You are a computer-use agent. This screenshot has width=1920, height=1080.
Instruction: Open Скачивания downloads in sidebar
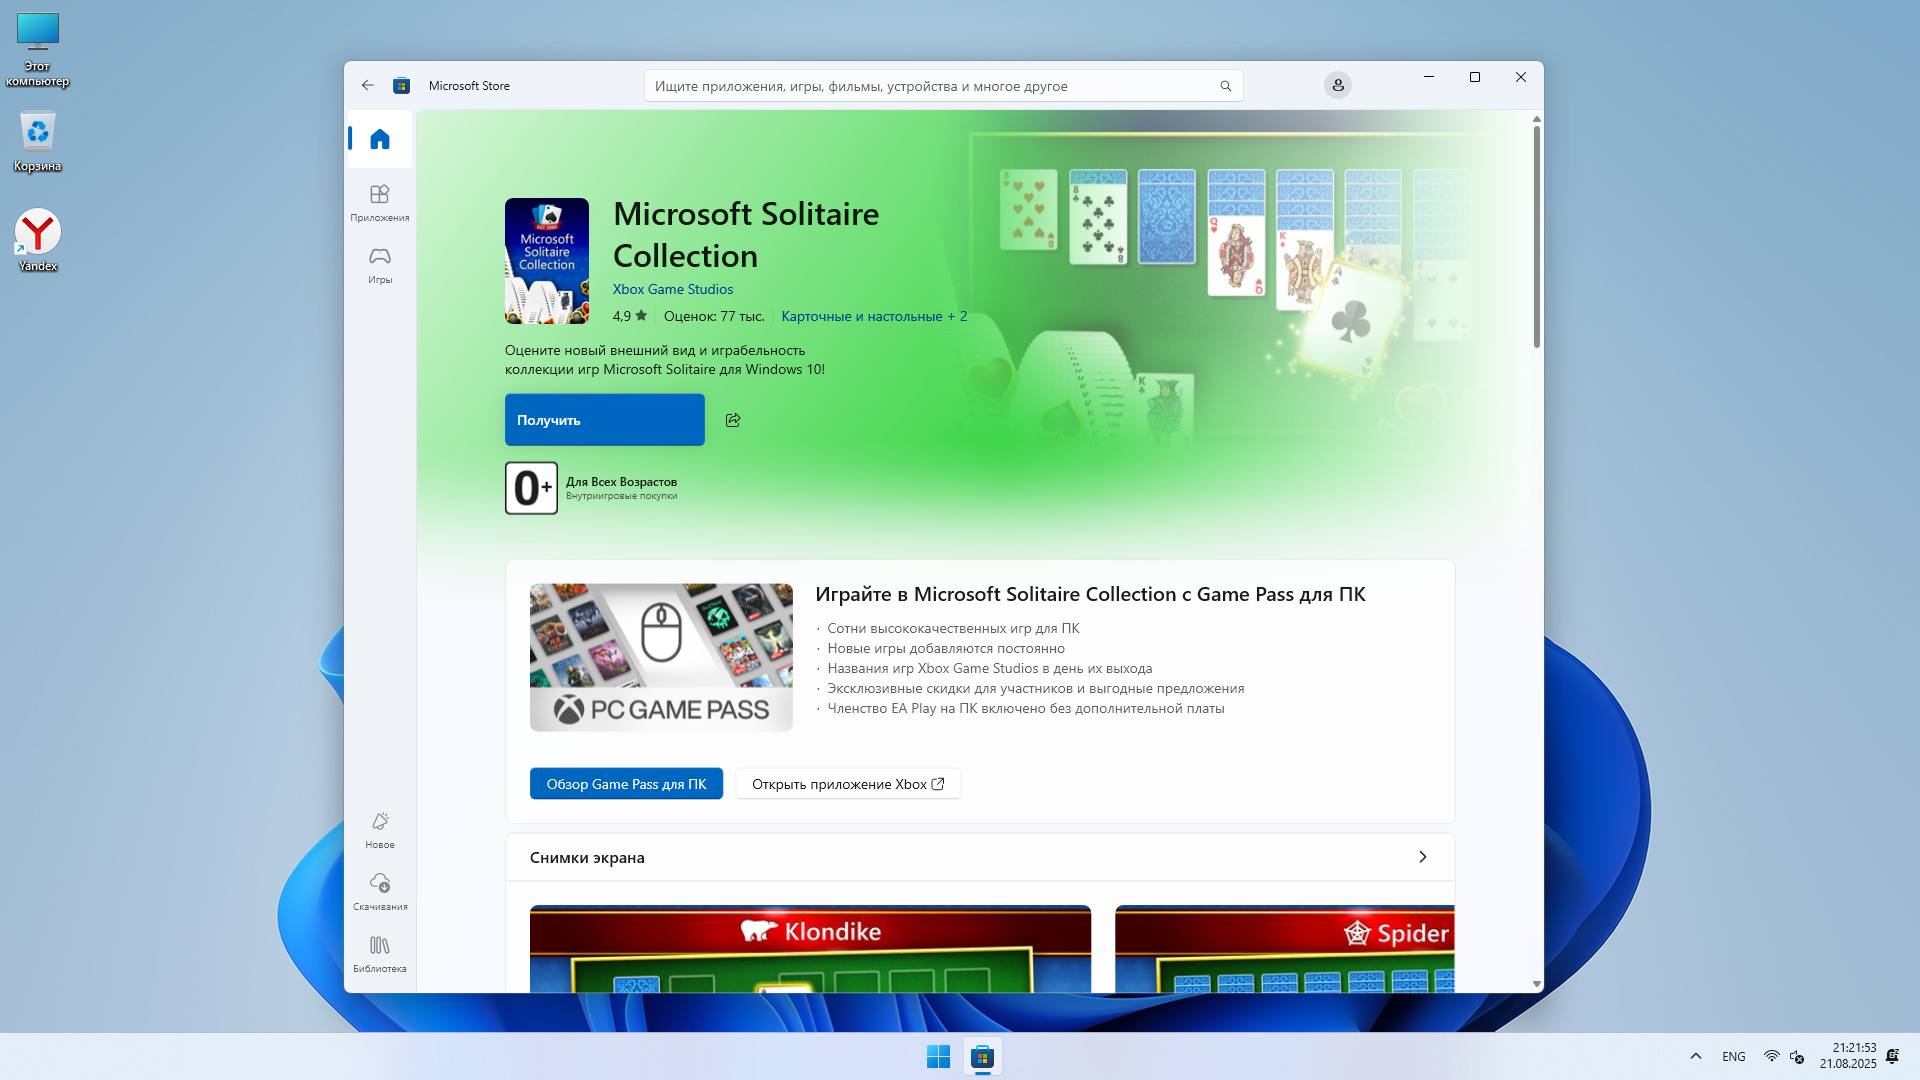coord(379,891)
